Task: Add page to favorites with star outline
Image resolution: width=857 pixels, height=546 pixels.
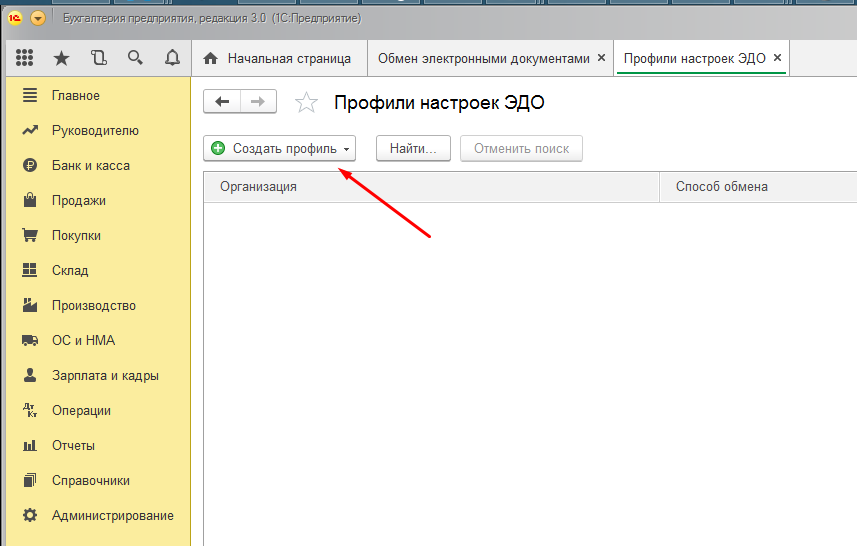Action: (306, 102)
